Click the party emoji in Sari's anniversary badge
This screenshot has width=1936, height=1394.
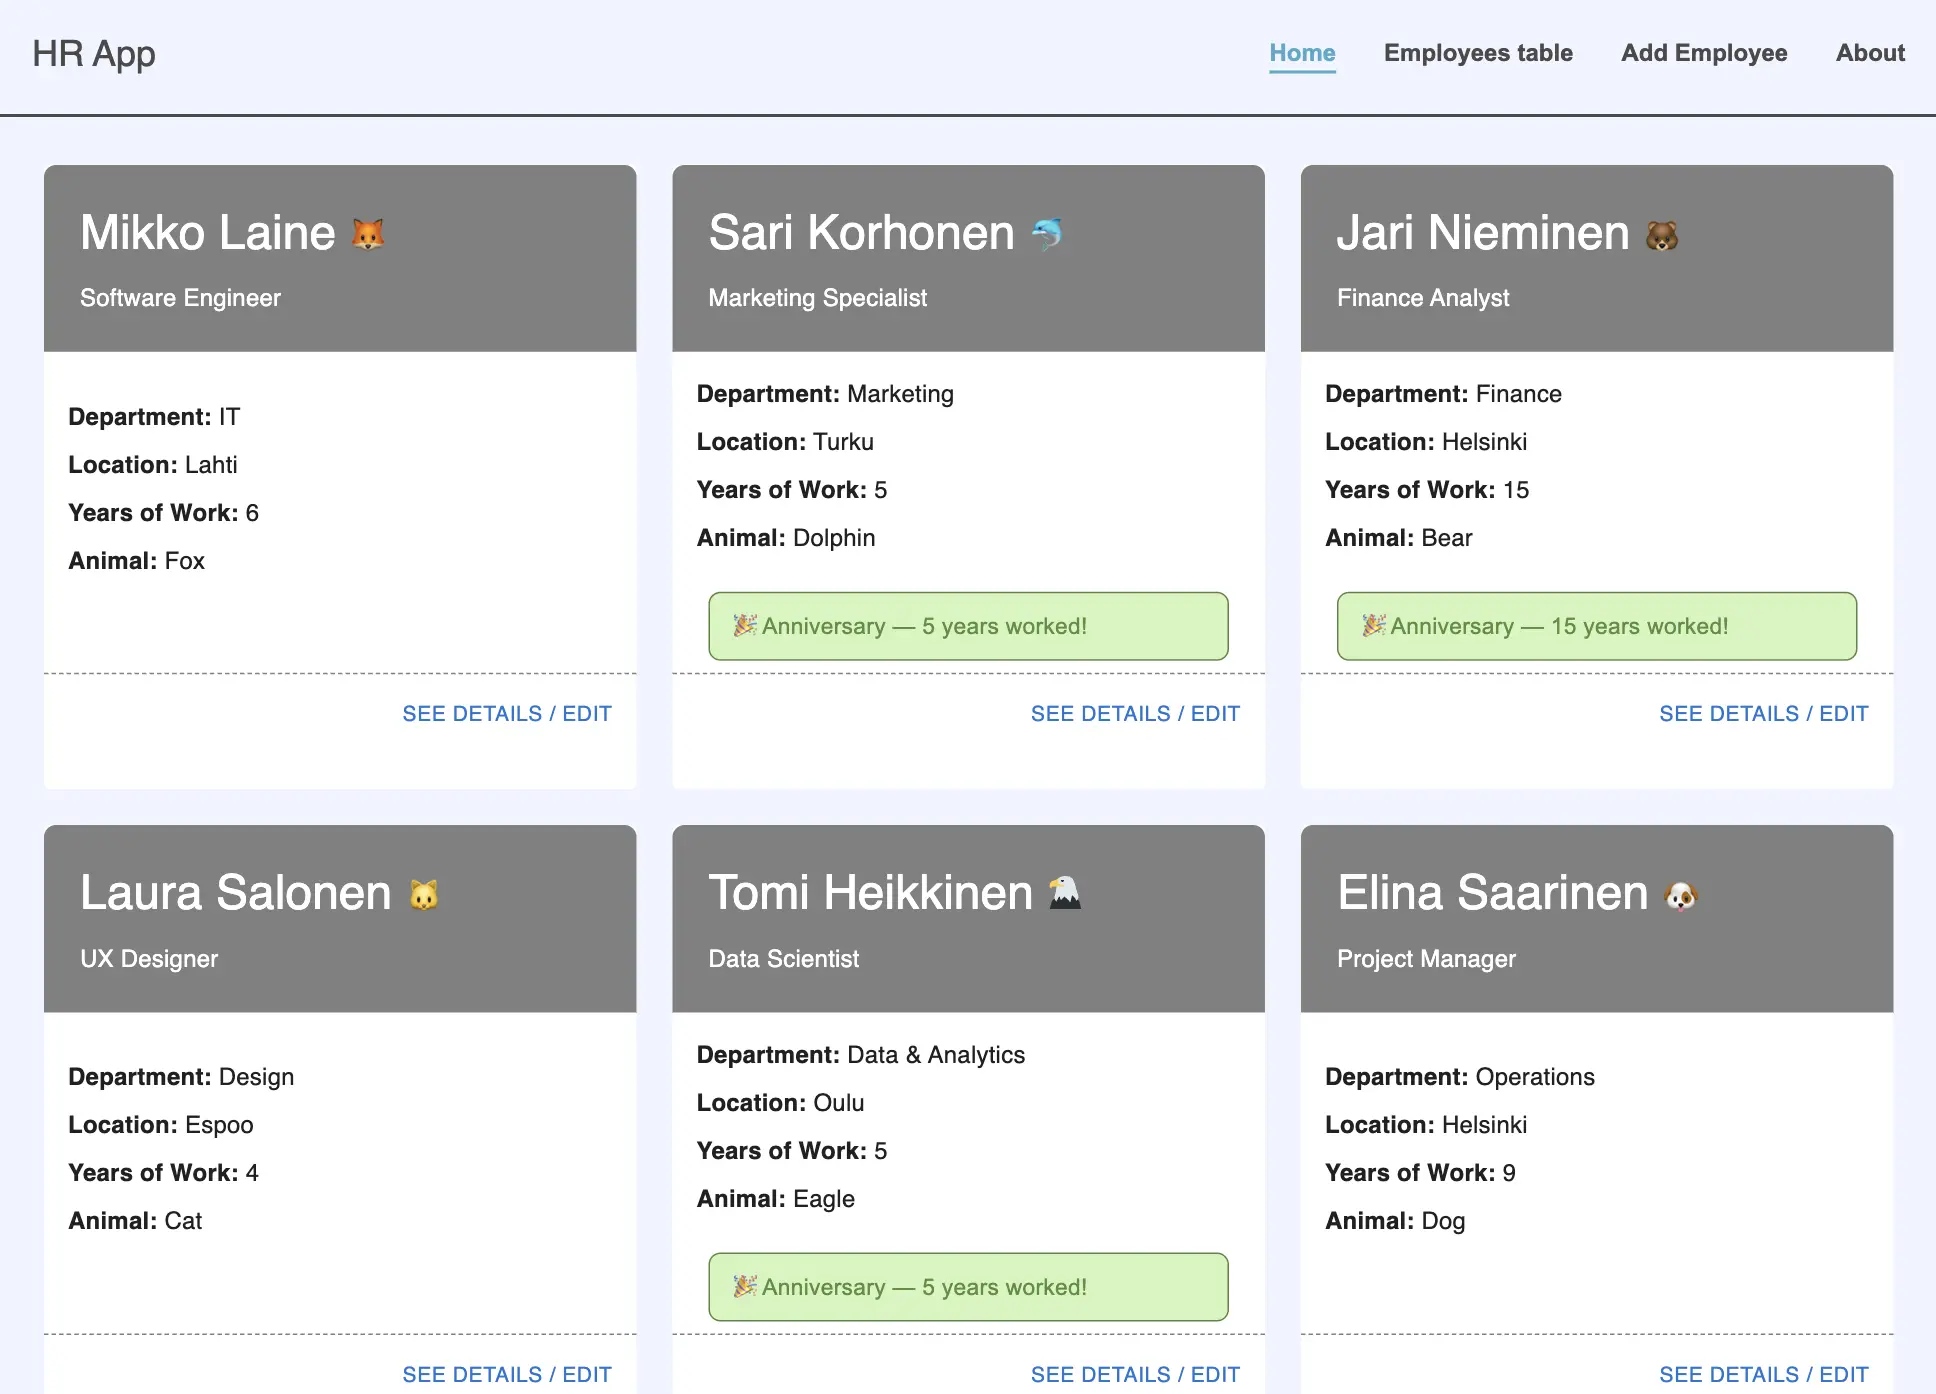click(x=744, y=625)
